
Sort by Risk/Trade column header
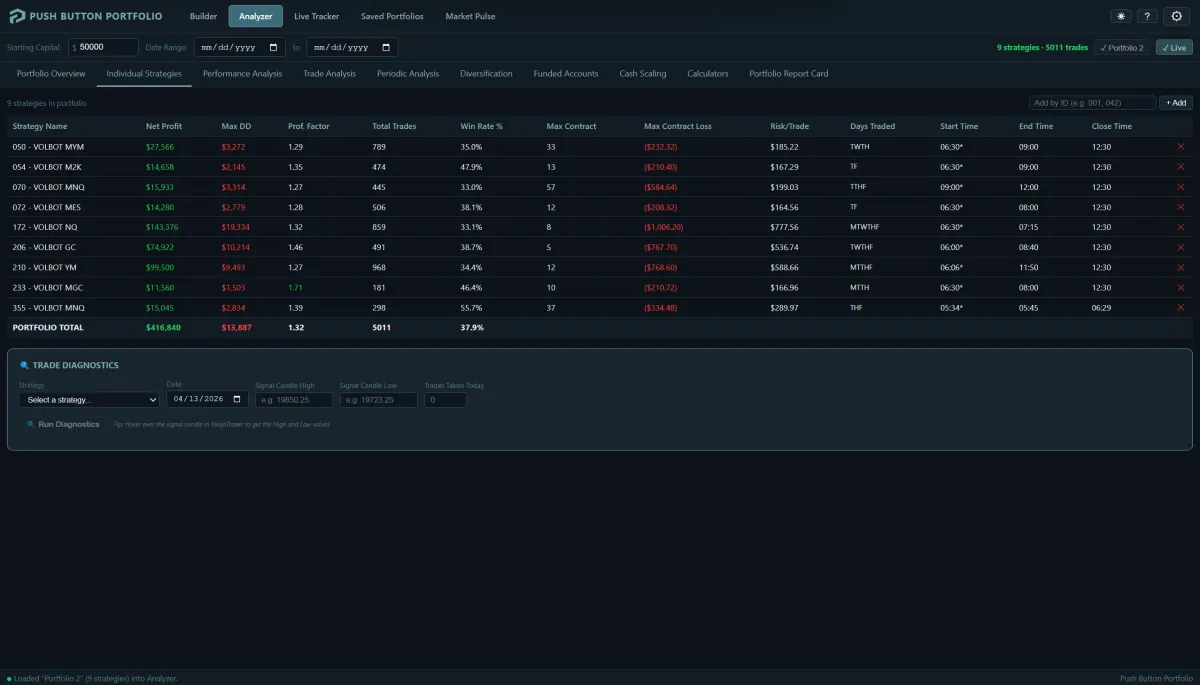(789, 127)
